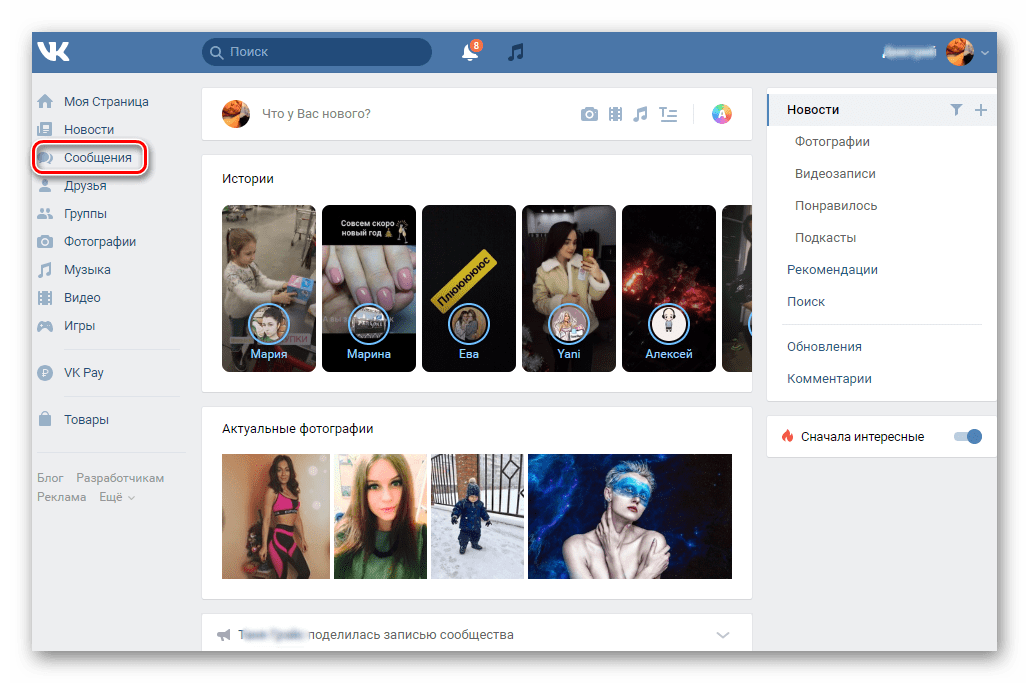Open the blue space-themed woman photo
Viewport: 1029px width, 683px height.
[x=630, y=516]
